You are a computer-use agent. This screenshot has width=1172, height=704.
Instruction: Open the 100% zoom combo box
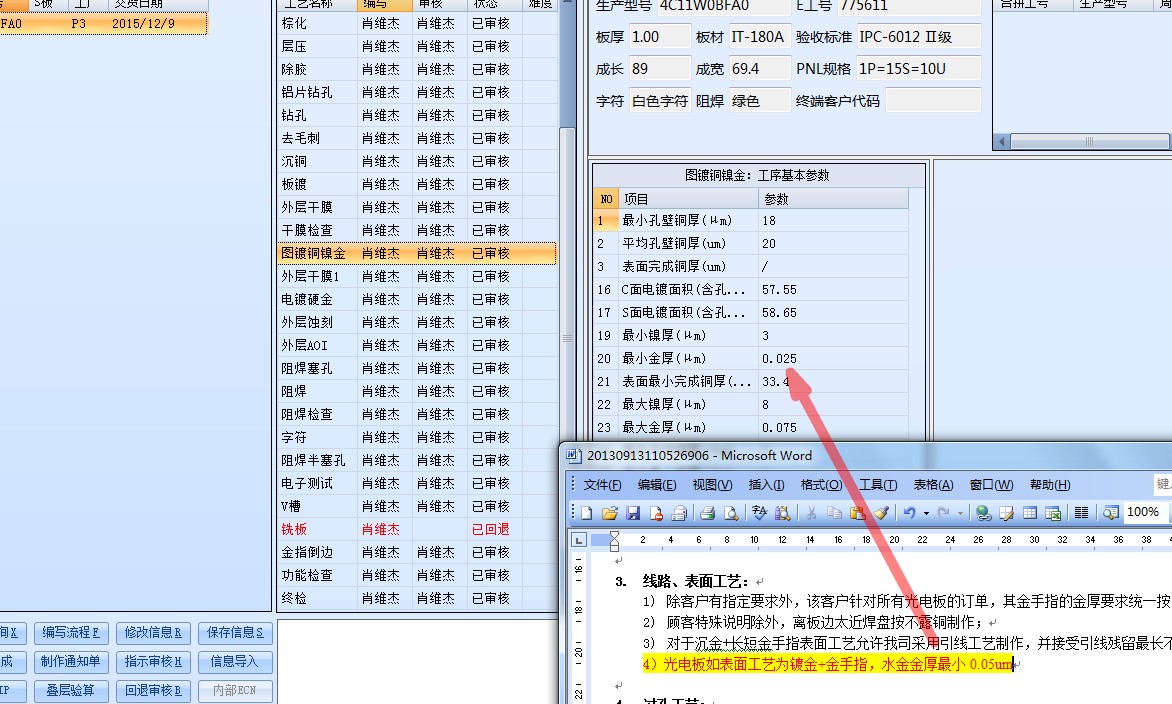pyautogui.click(x=1147, y=512)
